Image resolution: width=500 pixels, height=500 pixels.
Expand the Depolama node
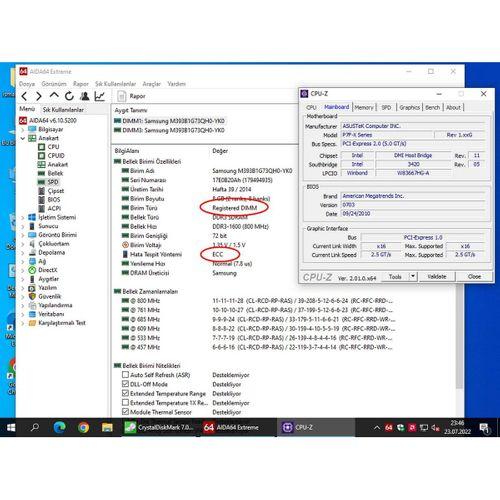23,253
